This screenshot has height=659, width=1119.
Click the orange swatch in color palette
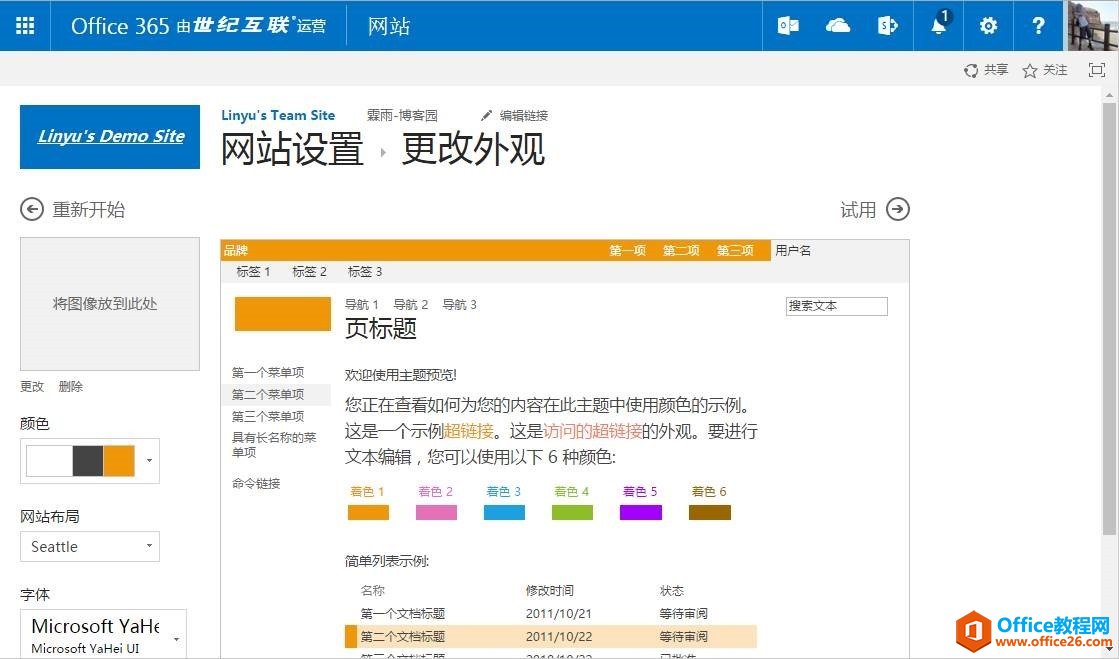tap(119, 461)
